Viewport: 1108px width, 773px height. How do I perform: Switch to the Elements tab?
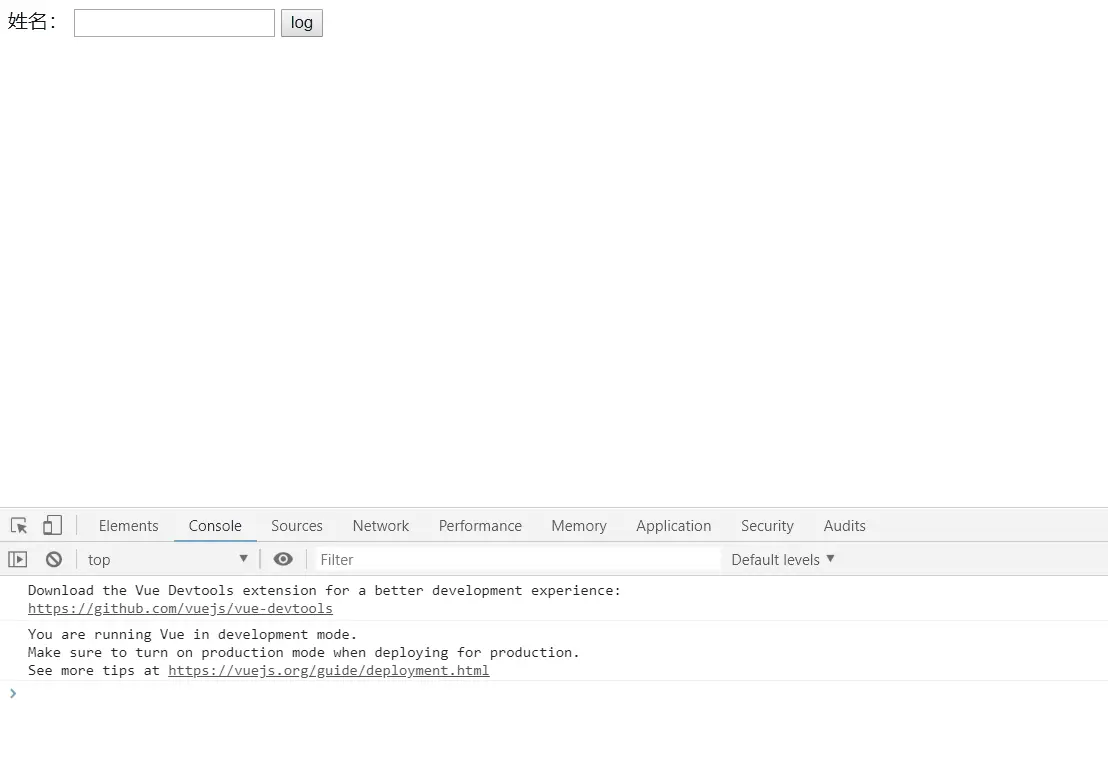pyautogui.click(x=129, y=526)
